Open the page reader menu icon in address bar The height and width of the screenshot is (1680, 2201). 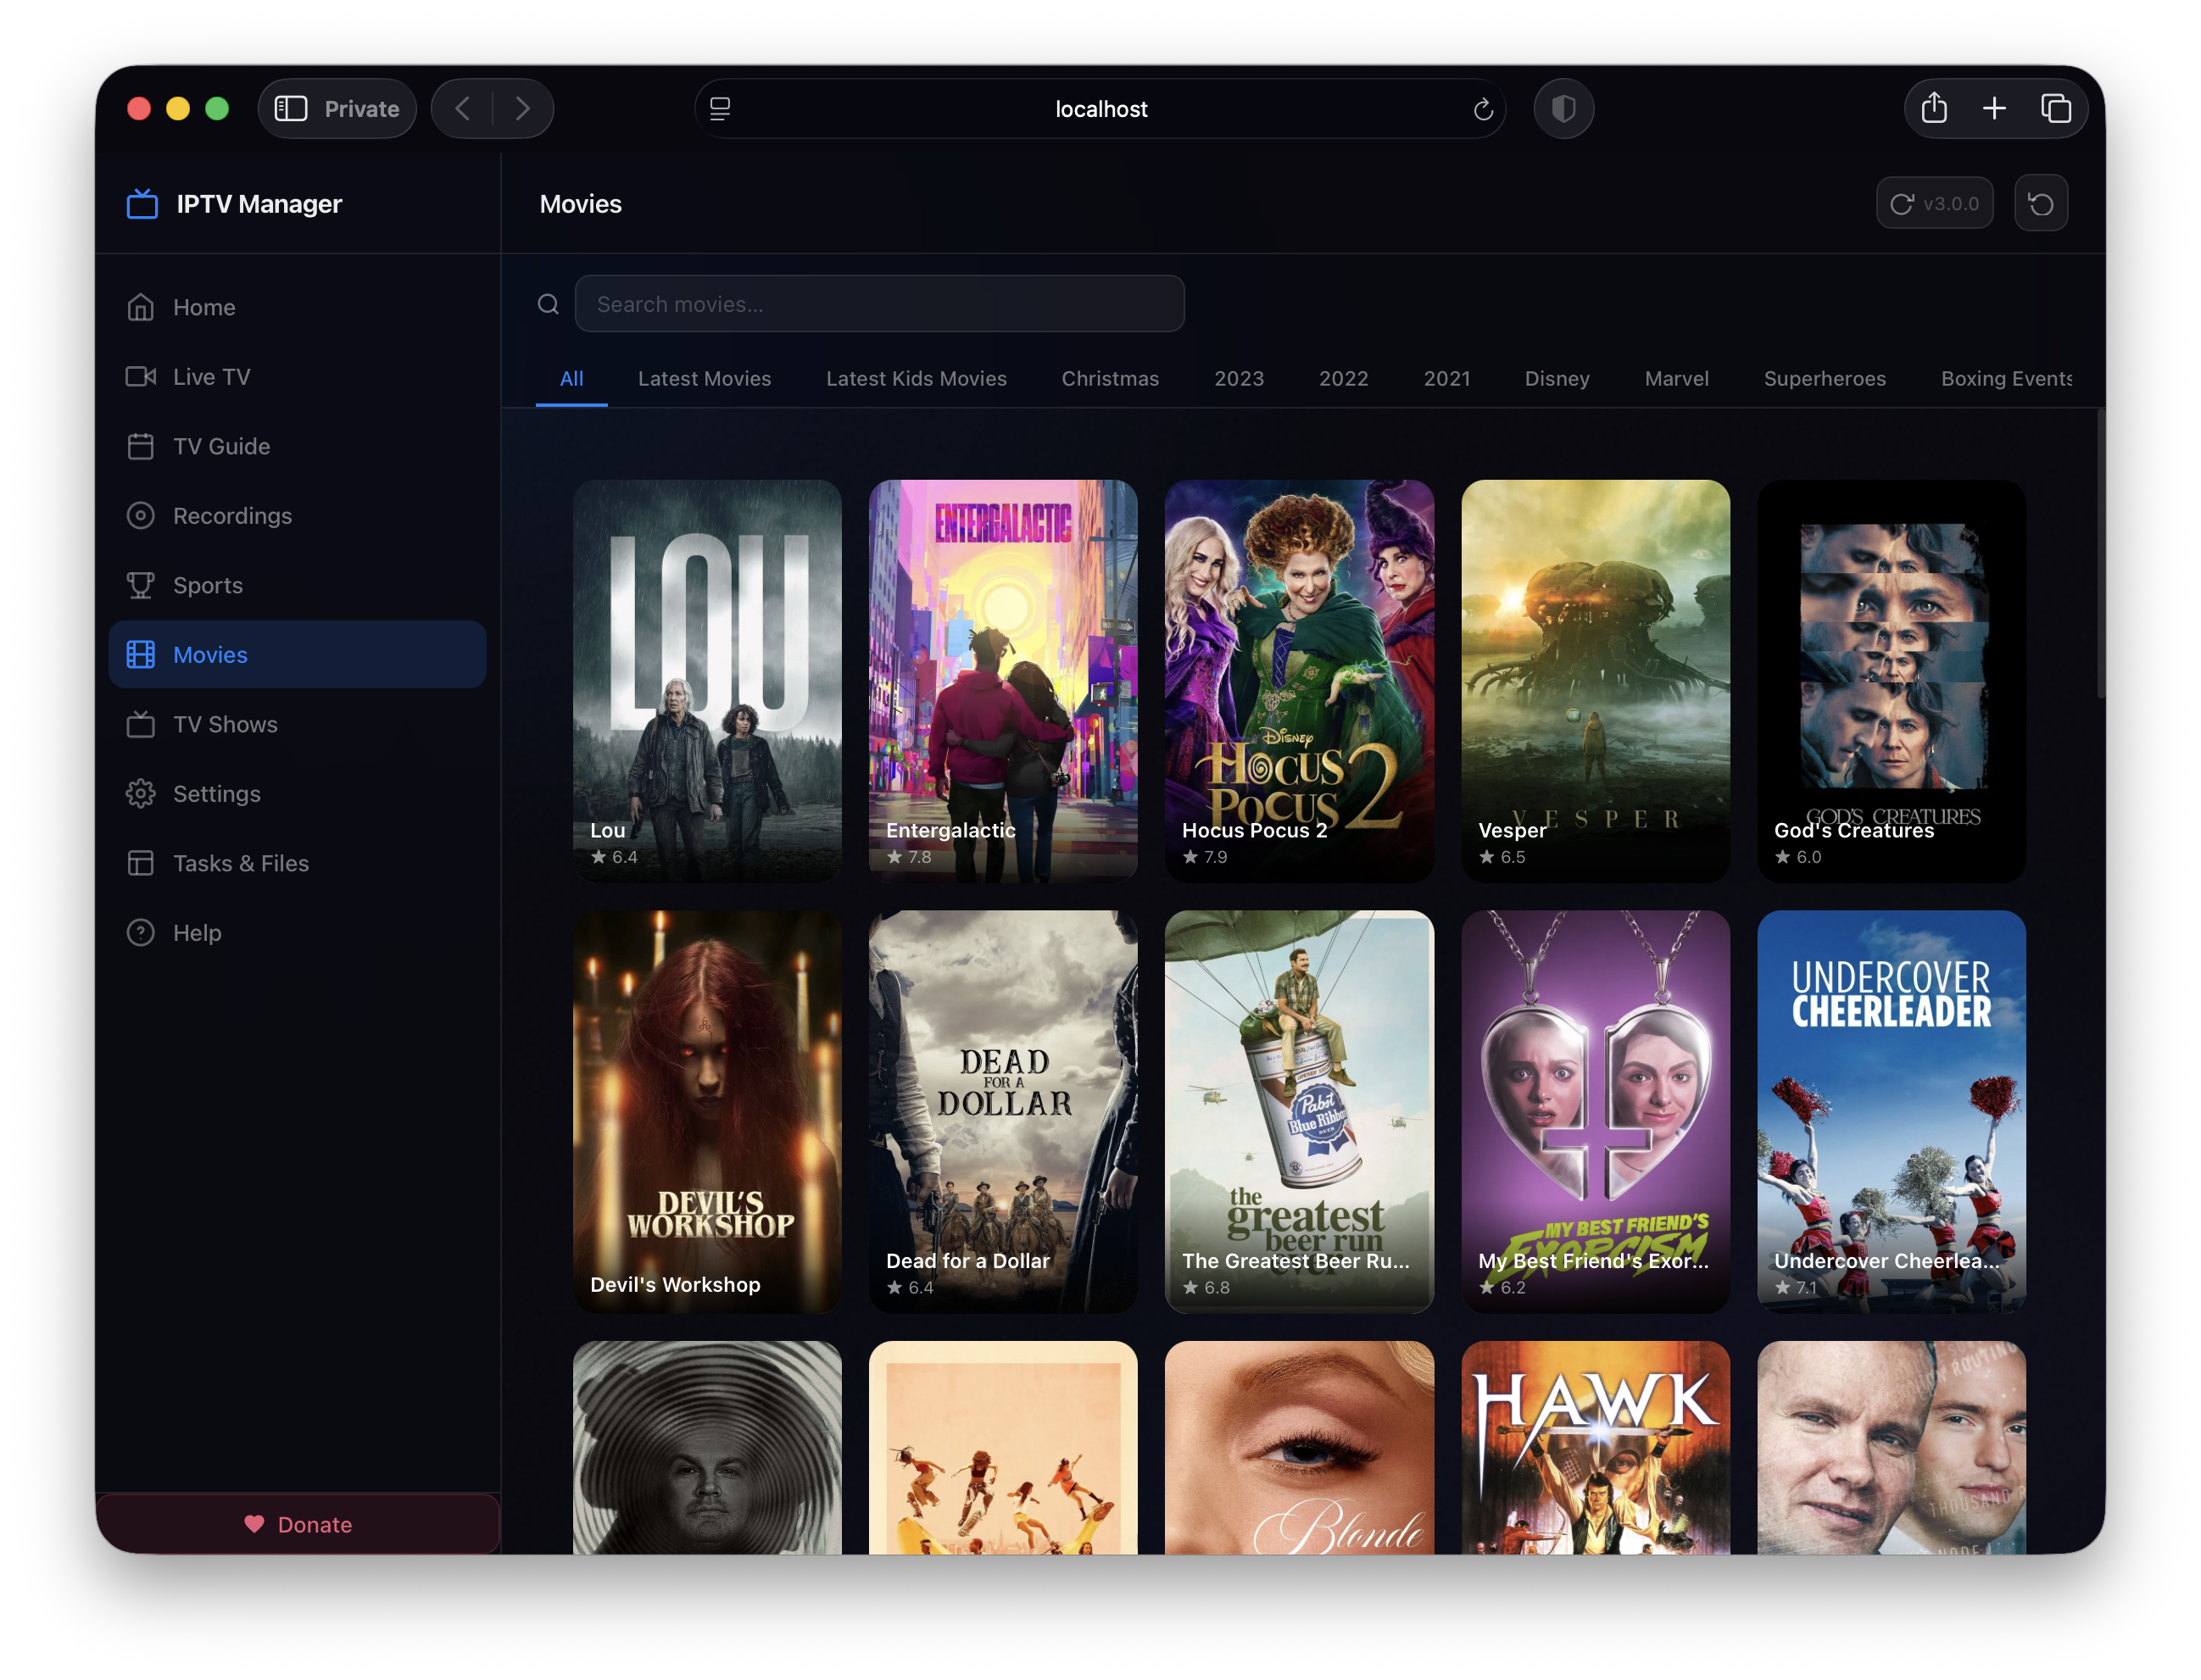[720, 109]
